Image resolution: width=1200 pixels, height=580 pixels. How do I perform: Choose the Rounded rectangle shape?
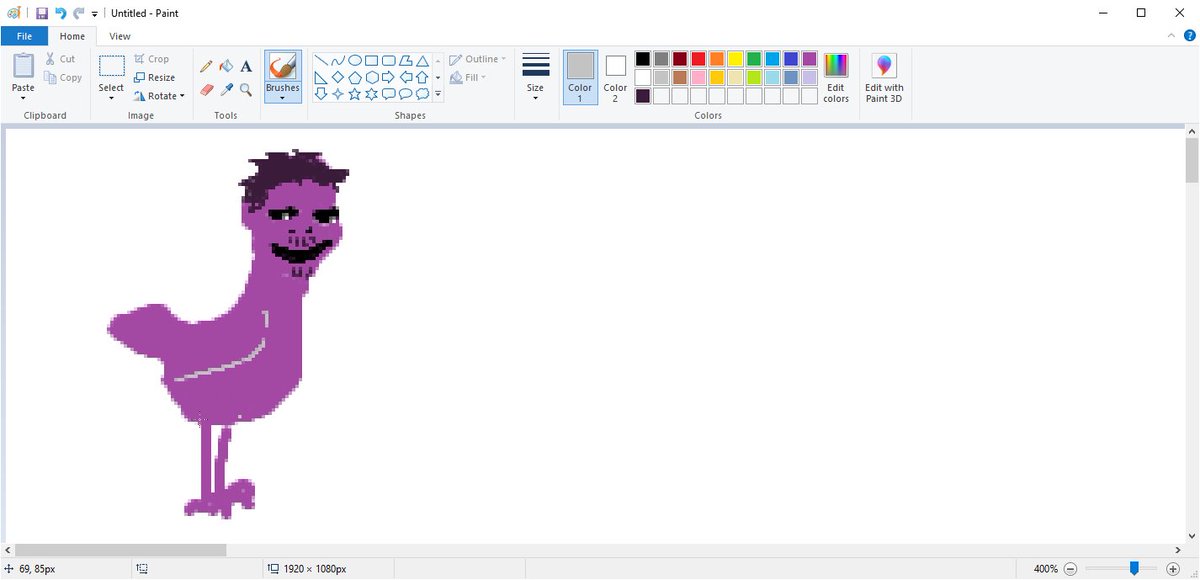click(389, 60)
